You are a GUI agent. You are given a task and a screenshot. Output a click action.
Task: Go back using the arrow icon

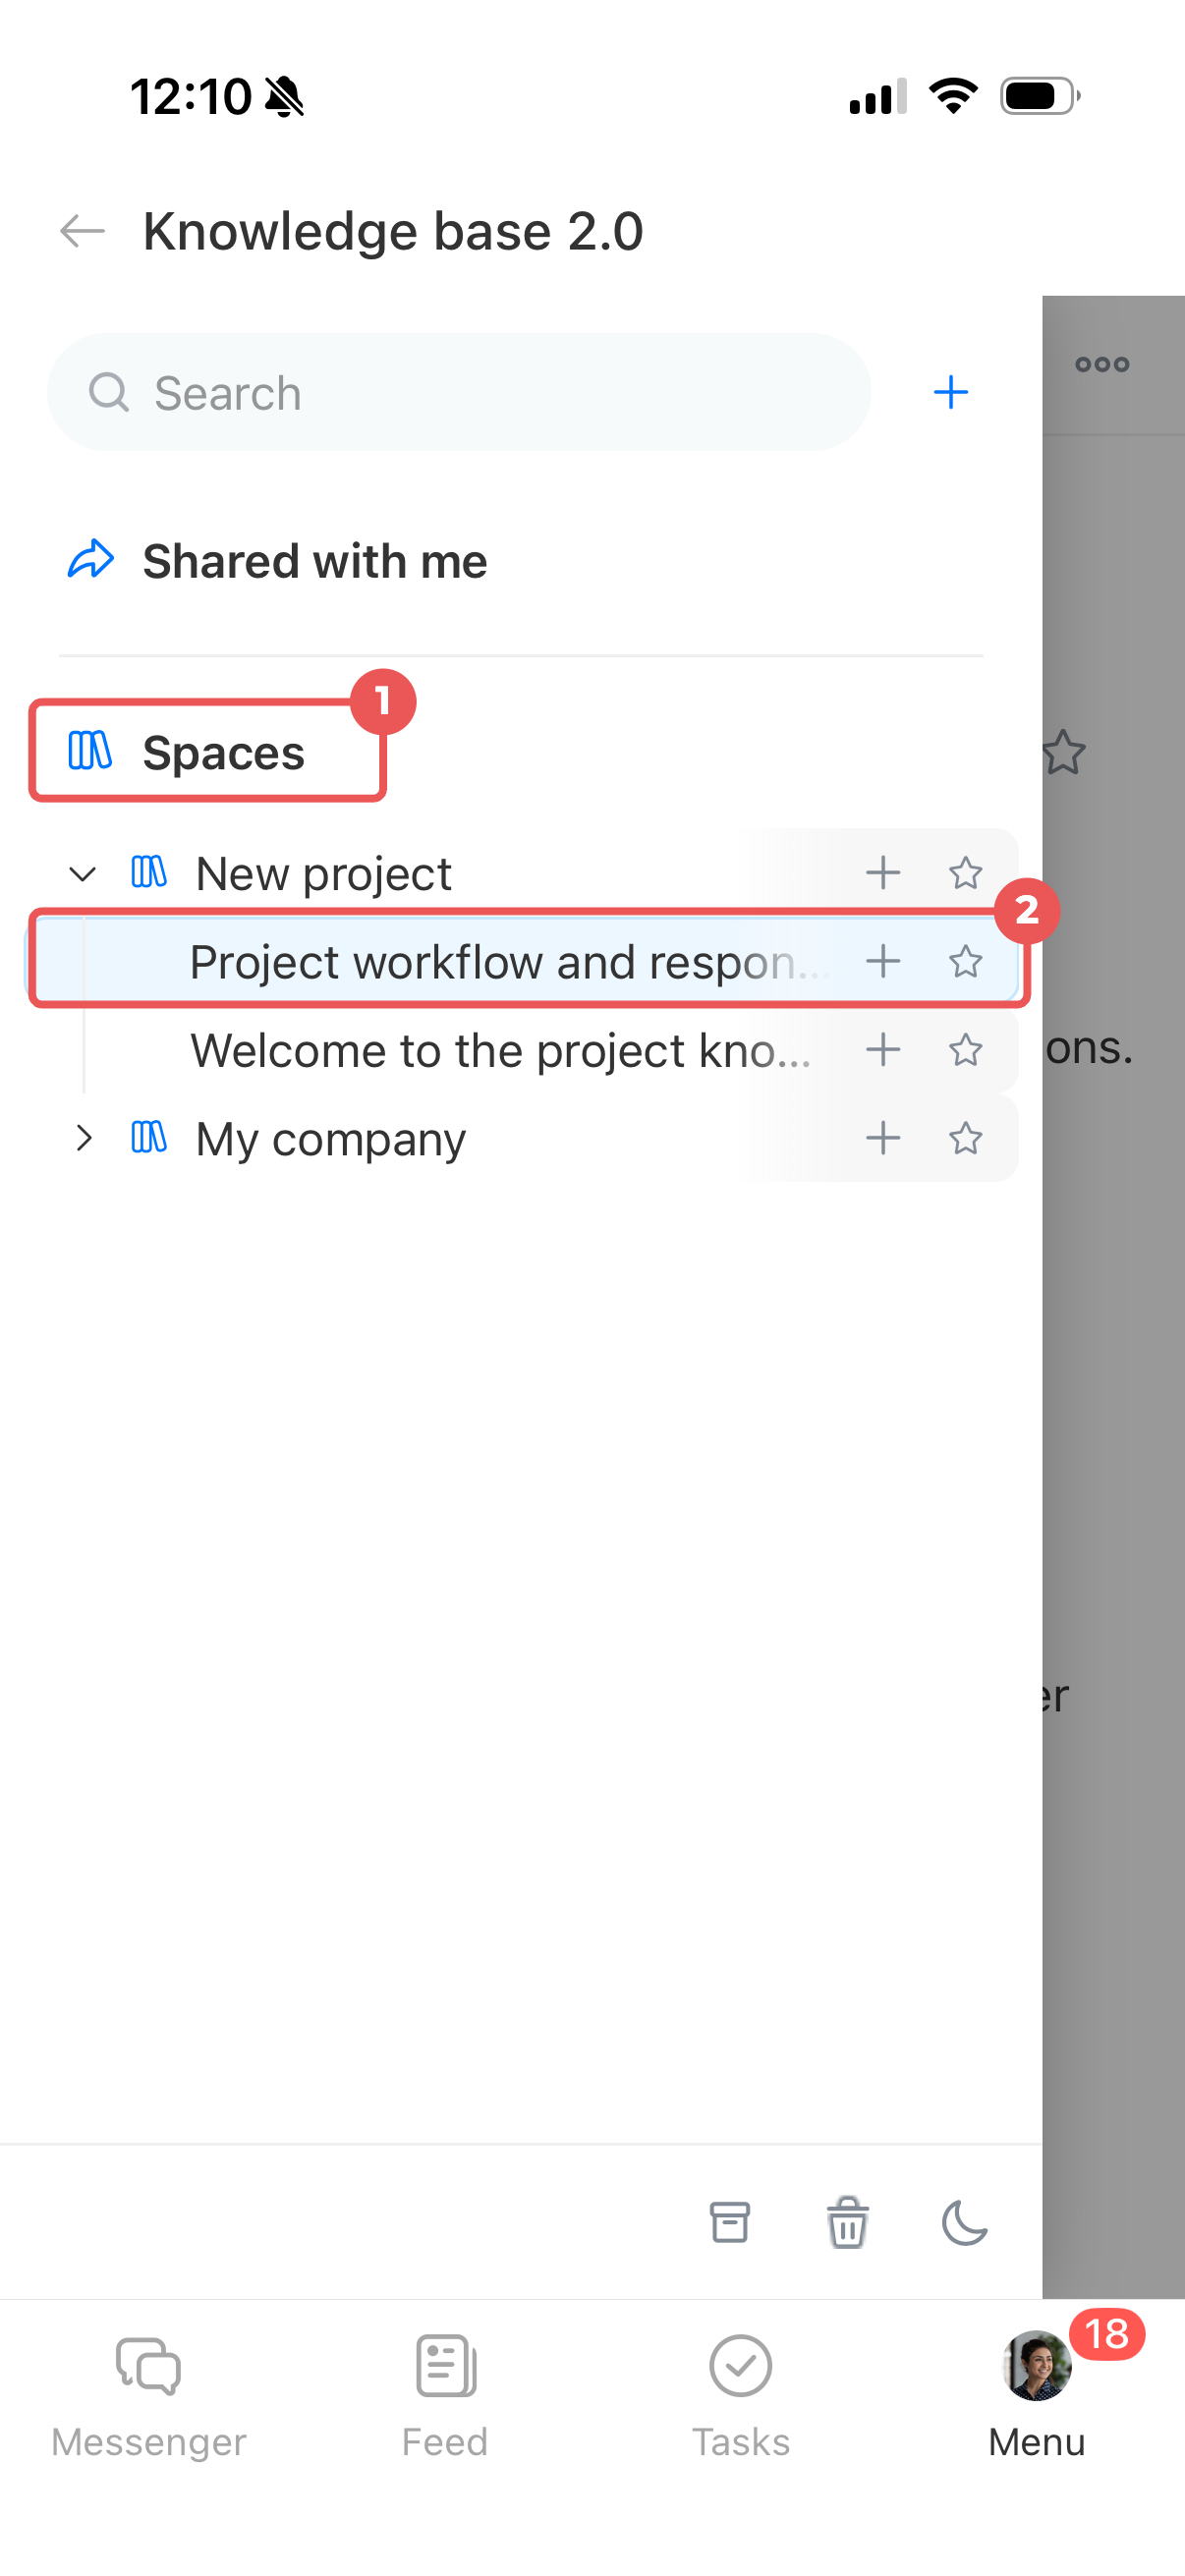(82, 231)
